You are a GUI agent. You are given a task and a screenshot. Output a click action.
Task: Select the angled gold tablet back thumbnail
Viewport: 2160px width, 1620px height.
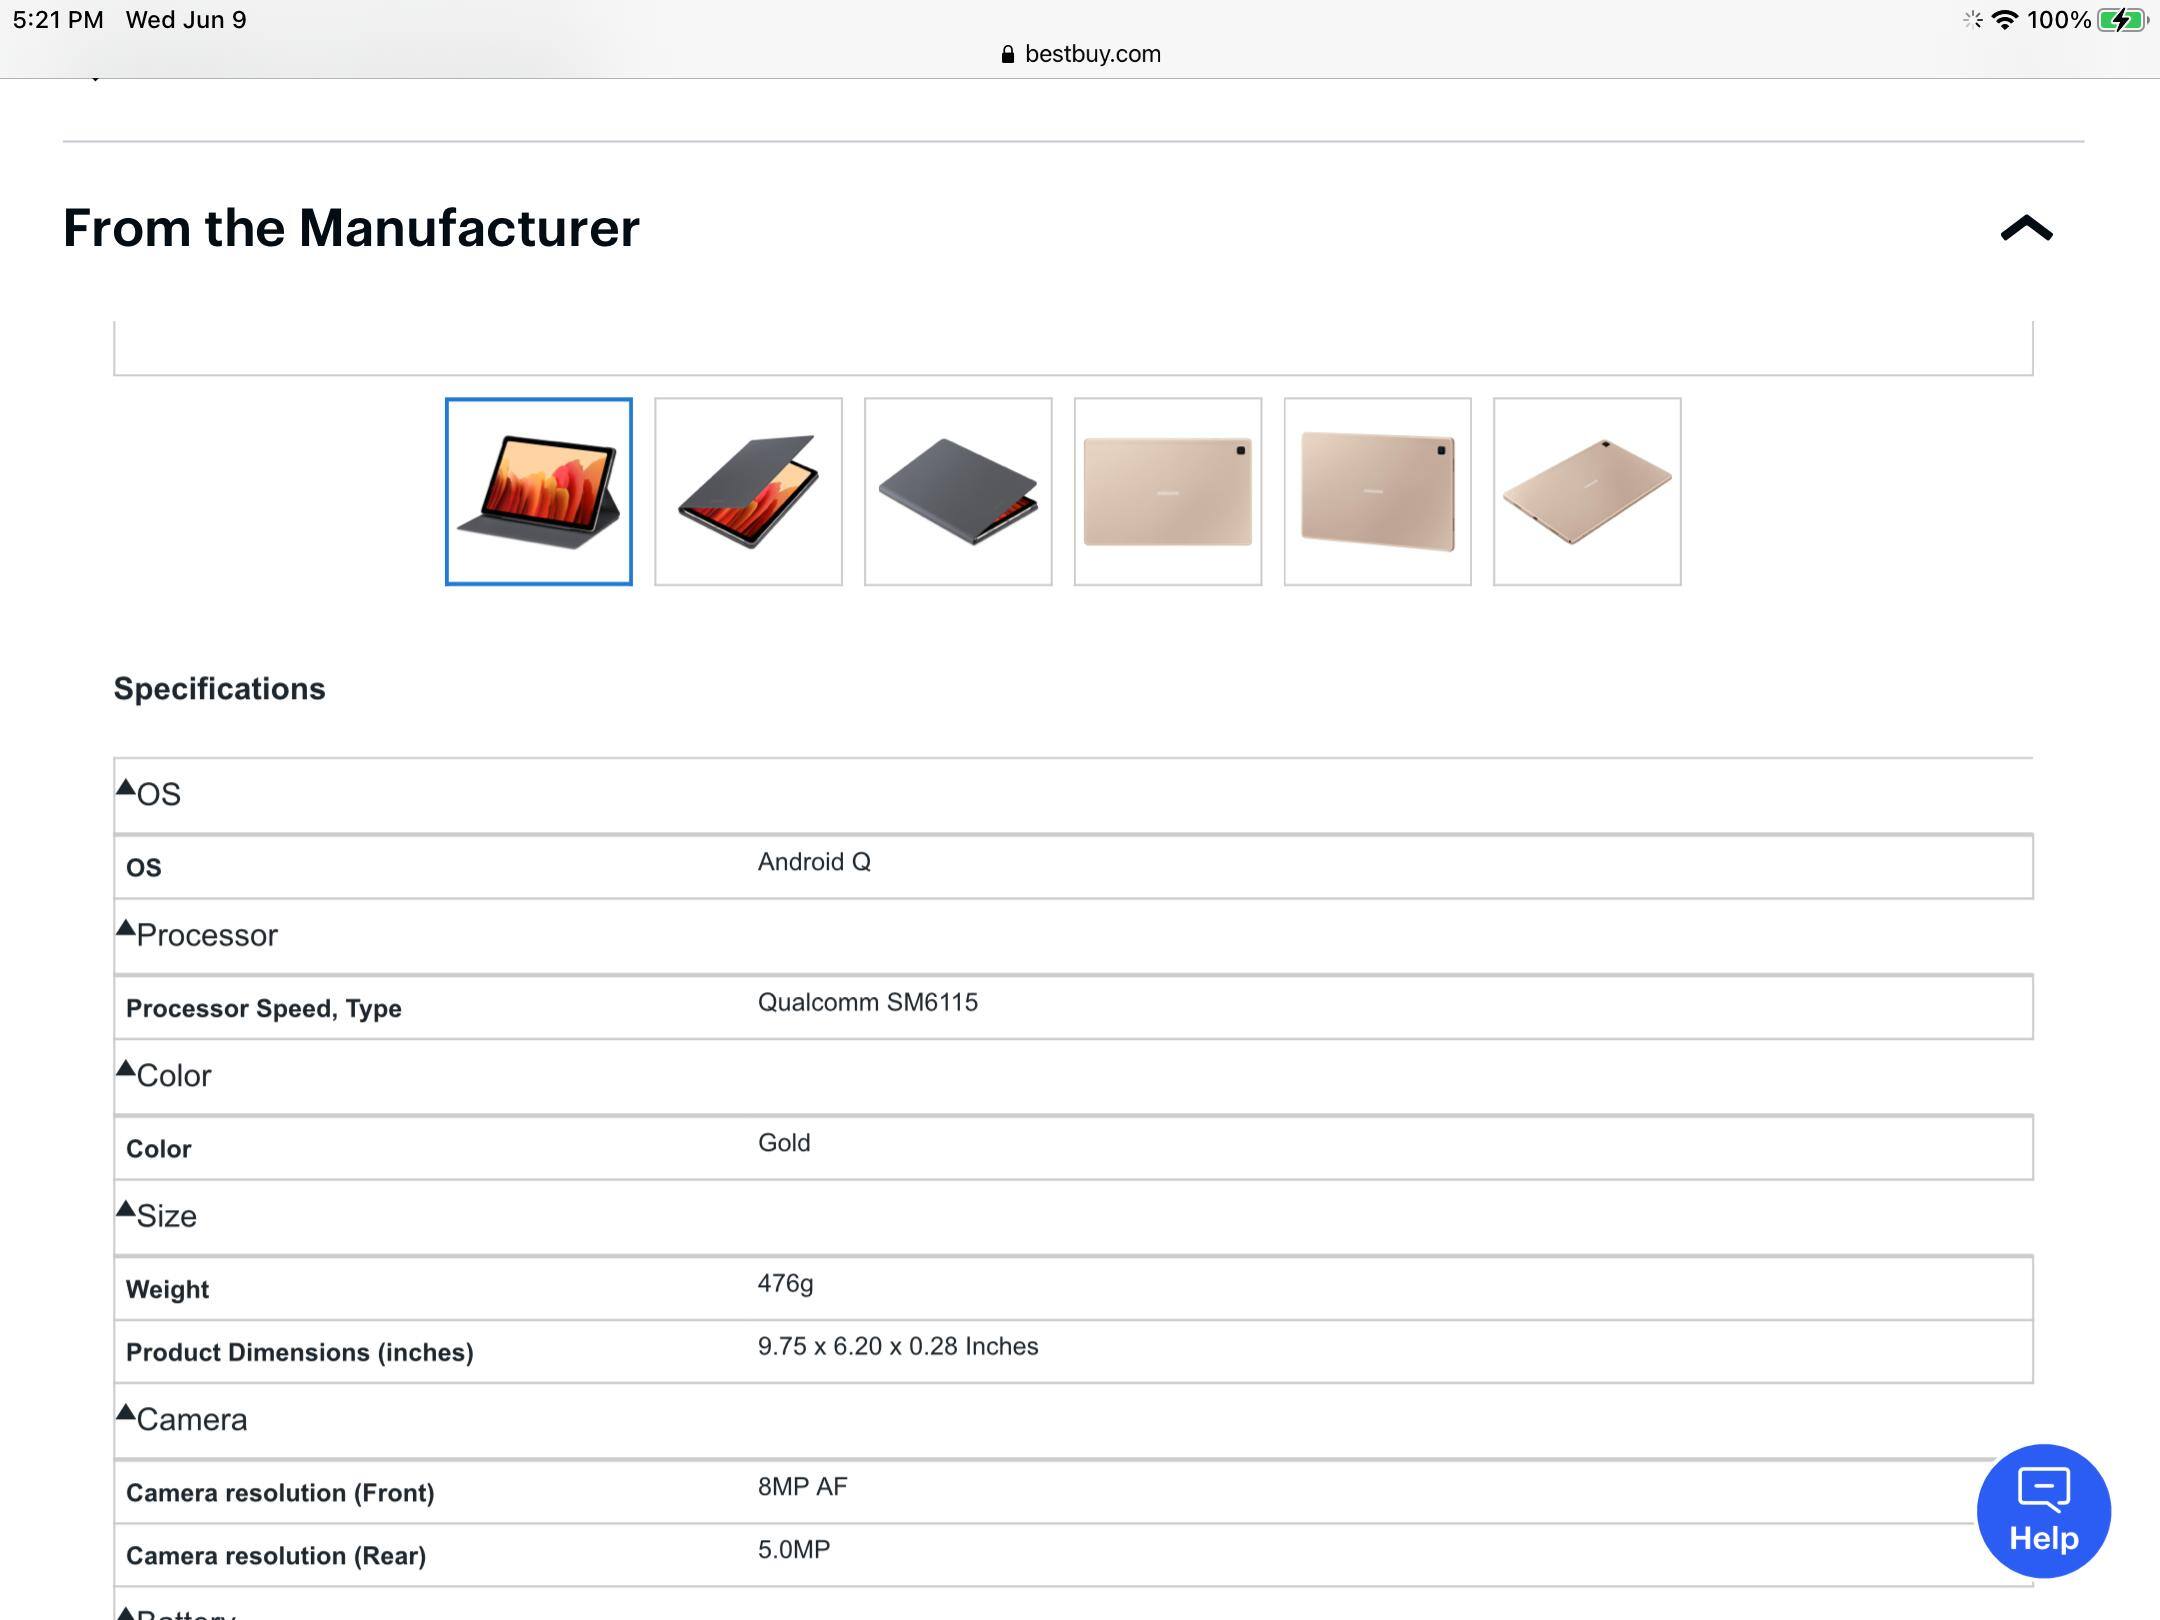click(x=1377, y=492)
